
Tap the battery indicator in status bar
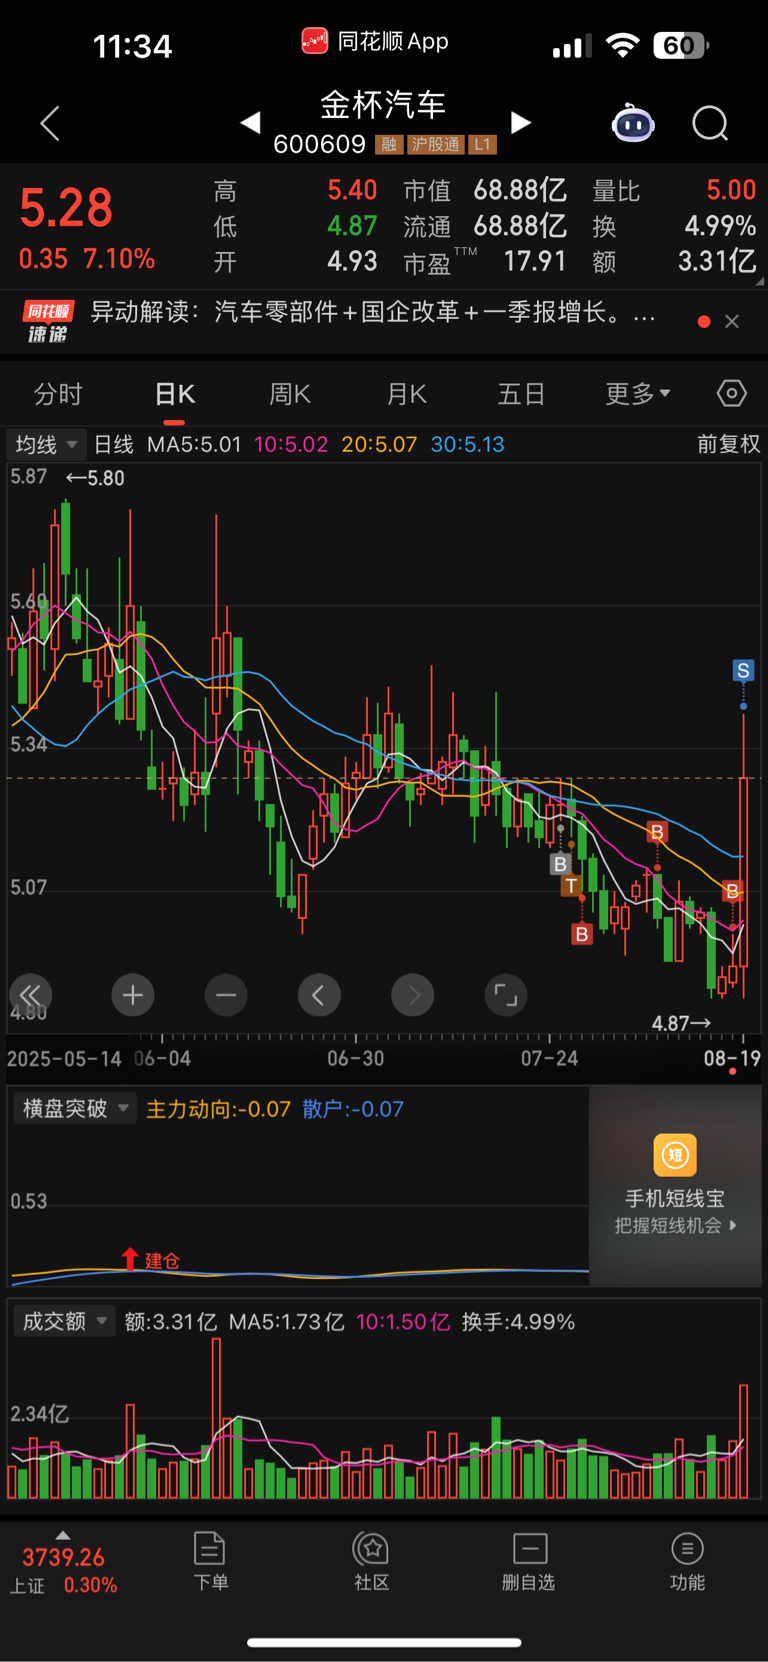(x=681, y=45)
